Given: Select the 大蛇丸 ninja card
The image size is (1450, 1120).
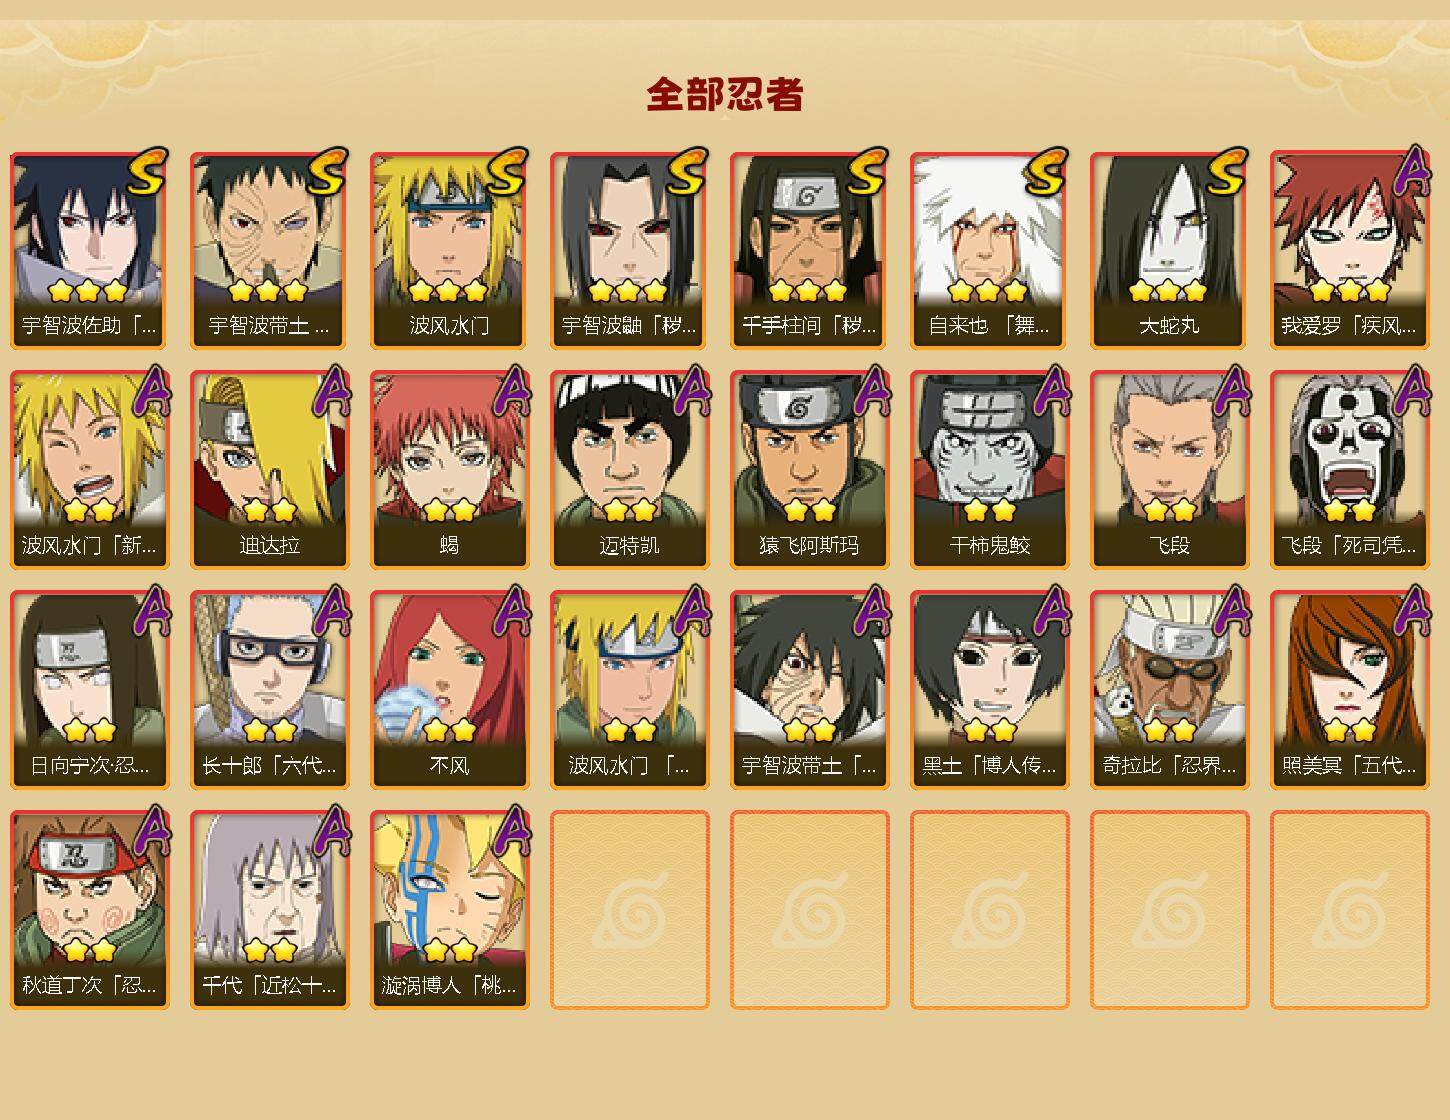Looking at the screenshot, I should [x=1169, y=250].
